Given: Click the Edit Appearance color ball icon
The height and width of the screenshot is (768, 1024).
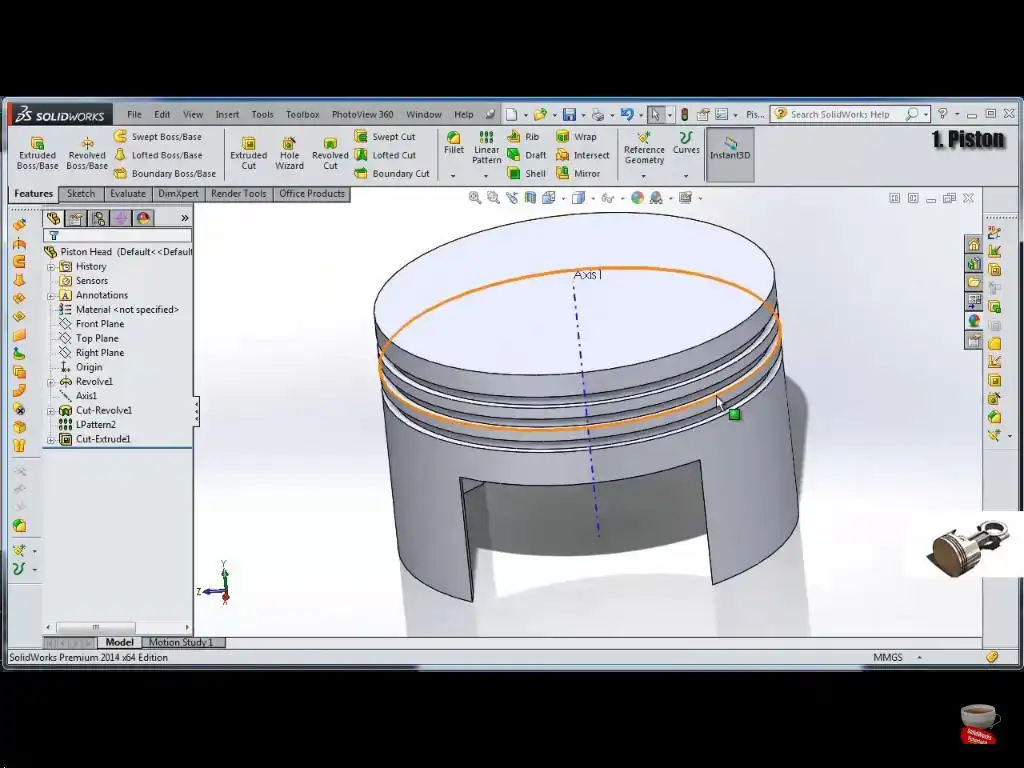Looking at the screenshot, I should pos(637,198).
